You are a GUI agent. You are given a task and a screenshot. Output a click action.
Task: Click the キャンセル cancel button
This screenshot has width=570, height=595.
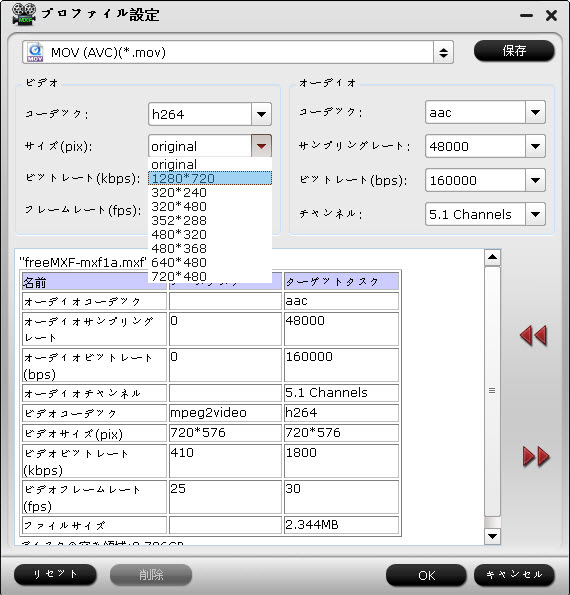click(514, 575)
